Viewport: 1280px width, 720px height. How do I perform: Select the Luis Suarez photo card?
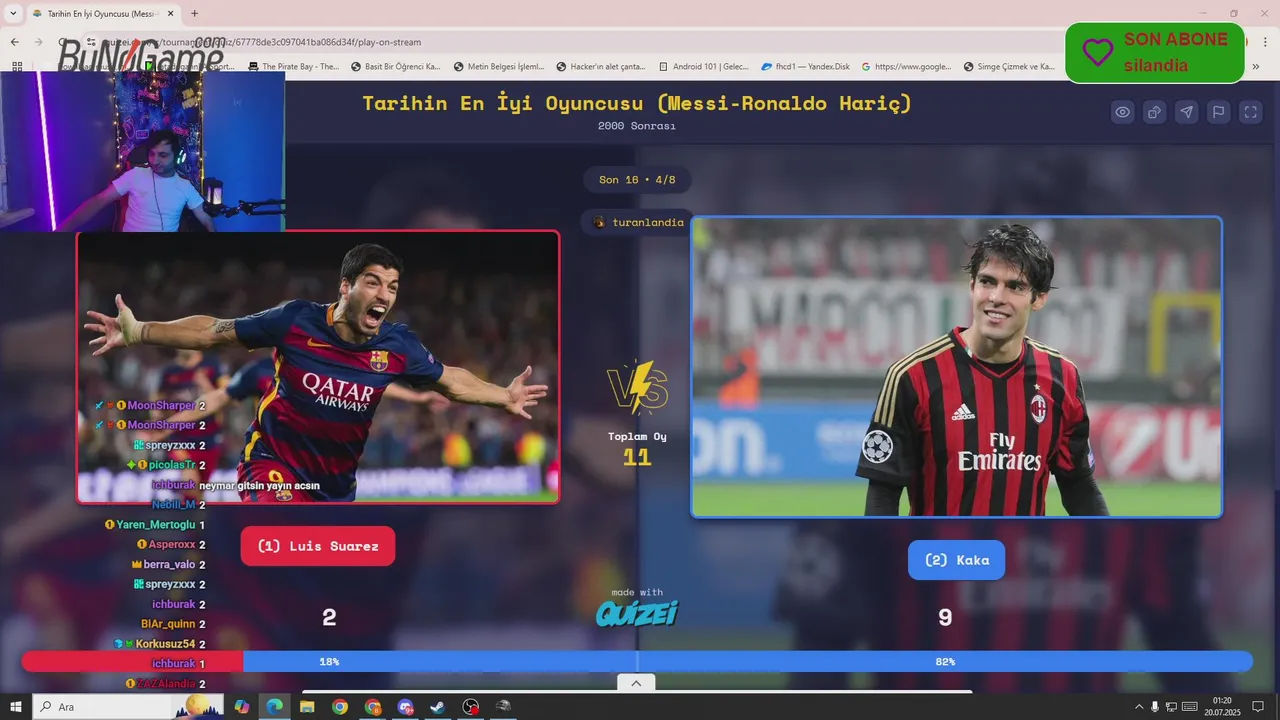318,367
